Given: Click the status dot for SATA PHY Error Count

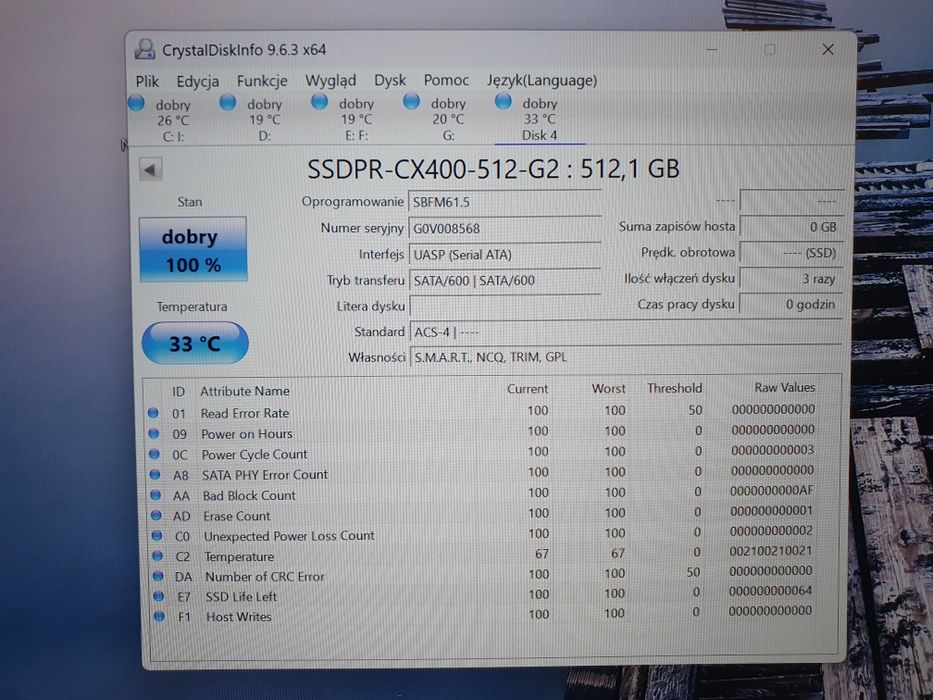Looking at the screenshot, I should [x=155, y=474].
